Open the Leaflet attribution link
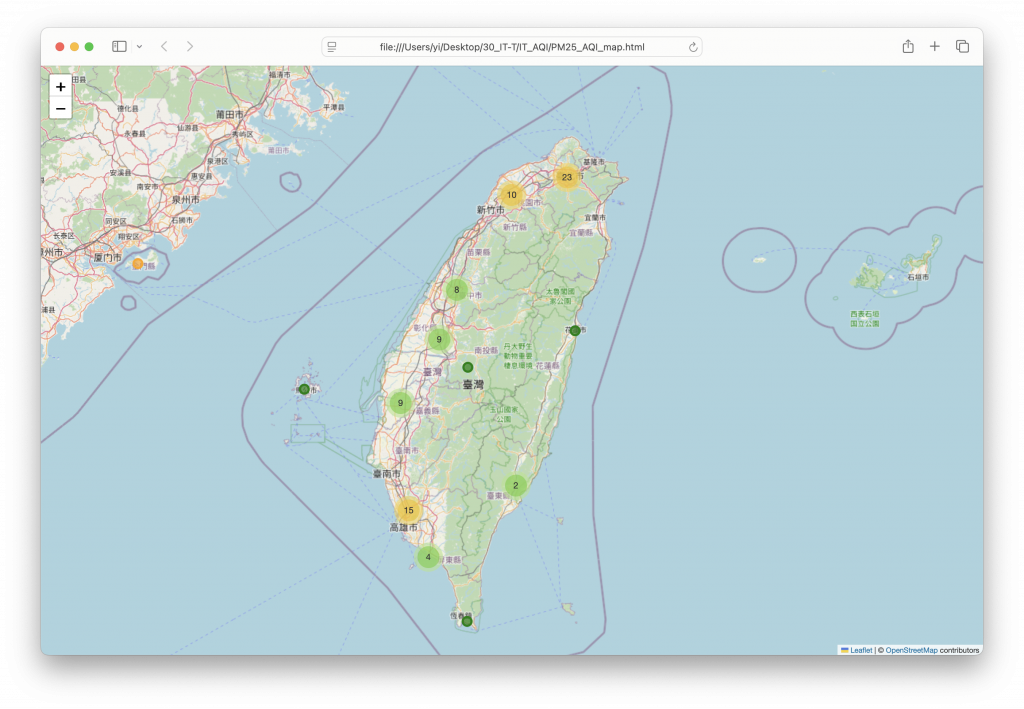1024x709 pixels. pyautogui.click(x=861, y=650)
